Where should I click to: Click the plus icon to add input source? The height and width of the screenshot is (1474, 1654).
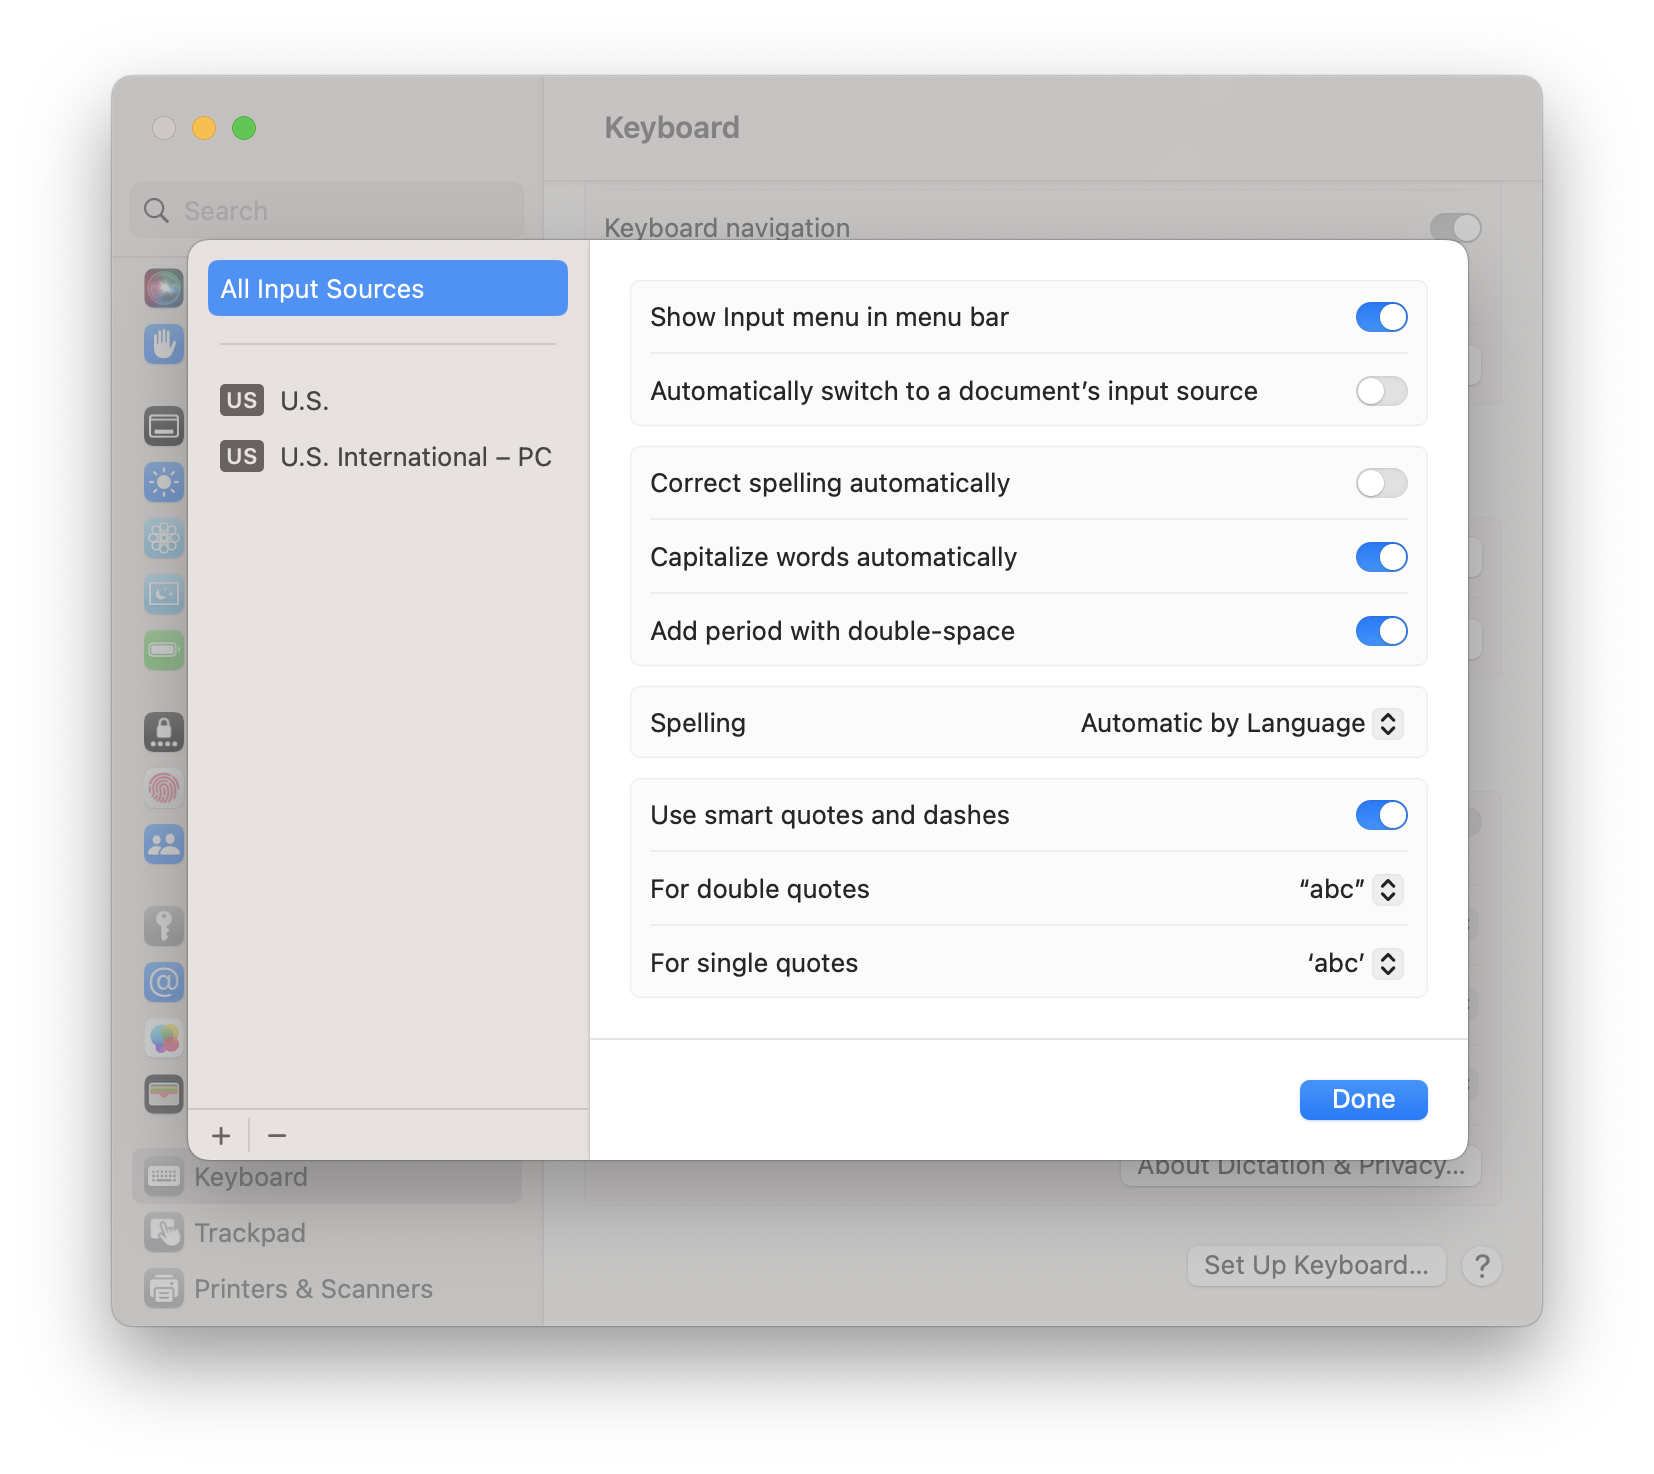(x=221, y=1136)
